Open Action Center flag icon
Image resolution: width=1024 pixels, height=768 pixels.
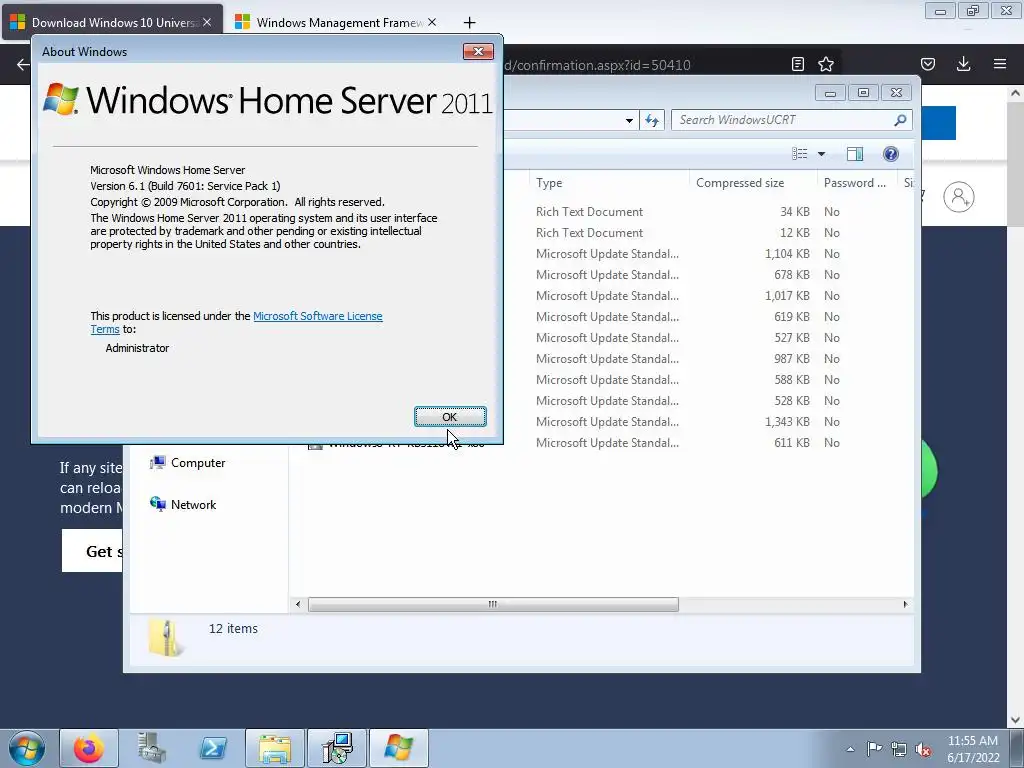pos(874,749)
